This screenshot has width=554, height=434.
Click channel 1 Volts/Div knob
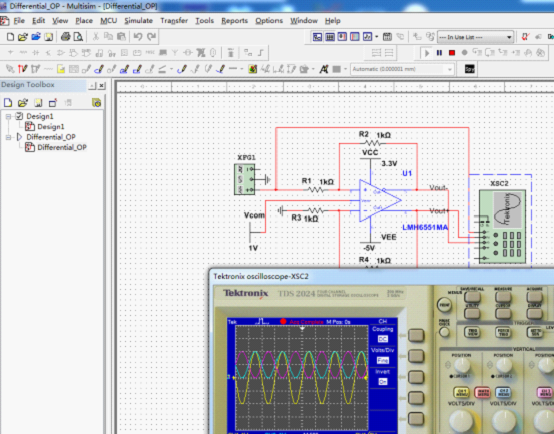point(461,421)
